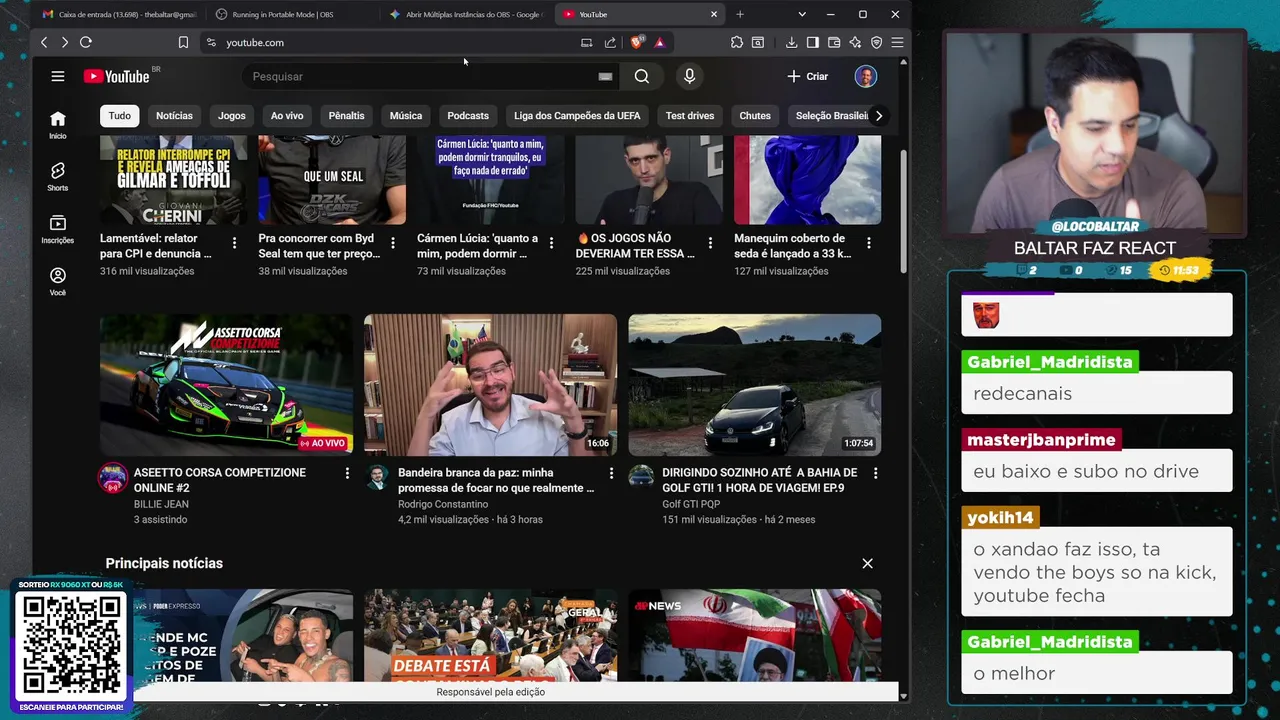Open Brave Wallet icon
Image resolution: width=1280 pixels, height=720 pixels.
point(834,42)
